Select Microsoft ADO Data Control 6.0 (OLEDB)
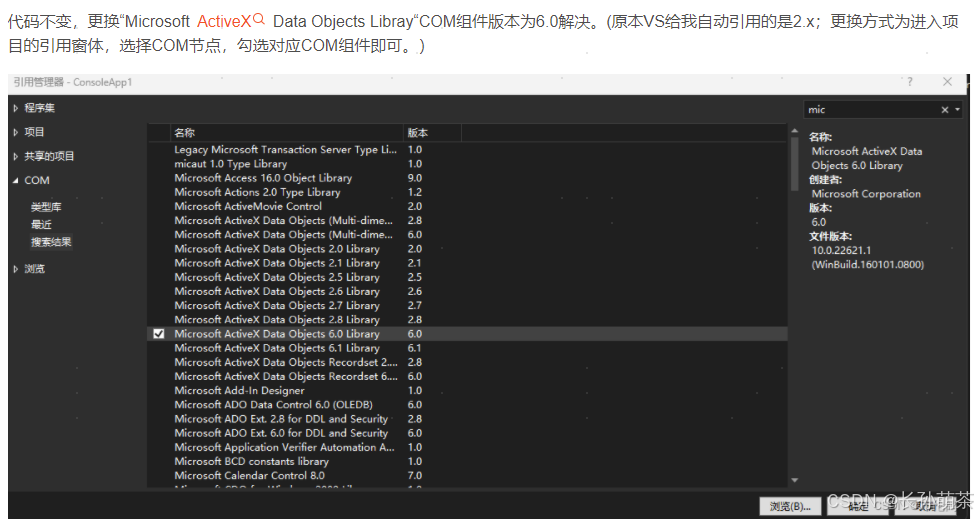The width and height of the screenshot is (978, 519). (x=467, y=405)
